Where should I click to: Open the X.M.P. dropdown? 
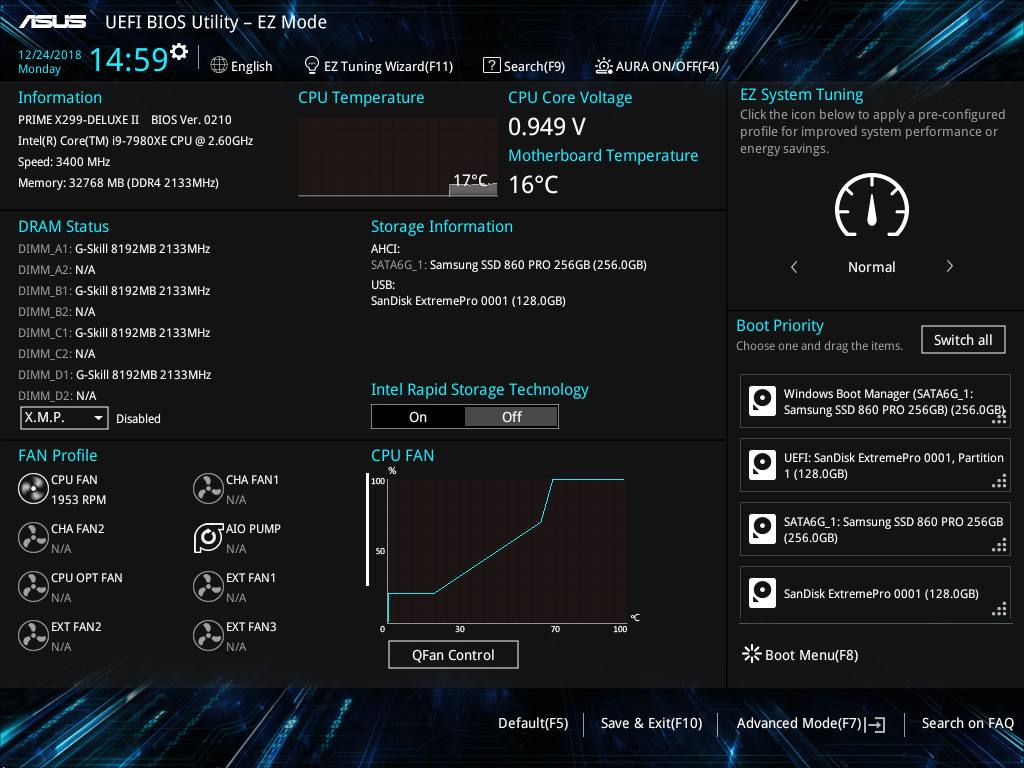pos(64,417)
